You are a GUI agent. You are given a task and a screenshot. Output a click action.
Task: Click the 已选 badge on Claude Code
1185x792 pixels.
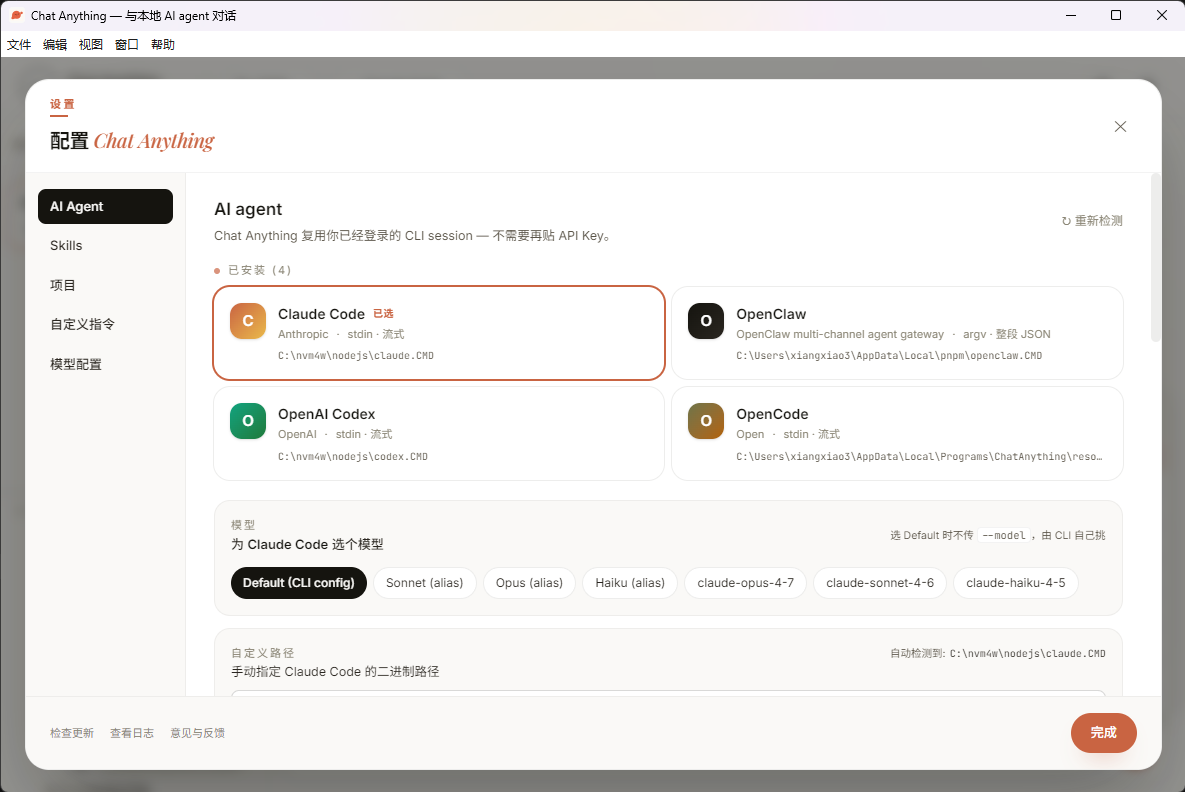tap(383, 314)
